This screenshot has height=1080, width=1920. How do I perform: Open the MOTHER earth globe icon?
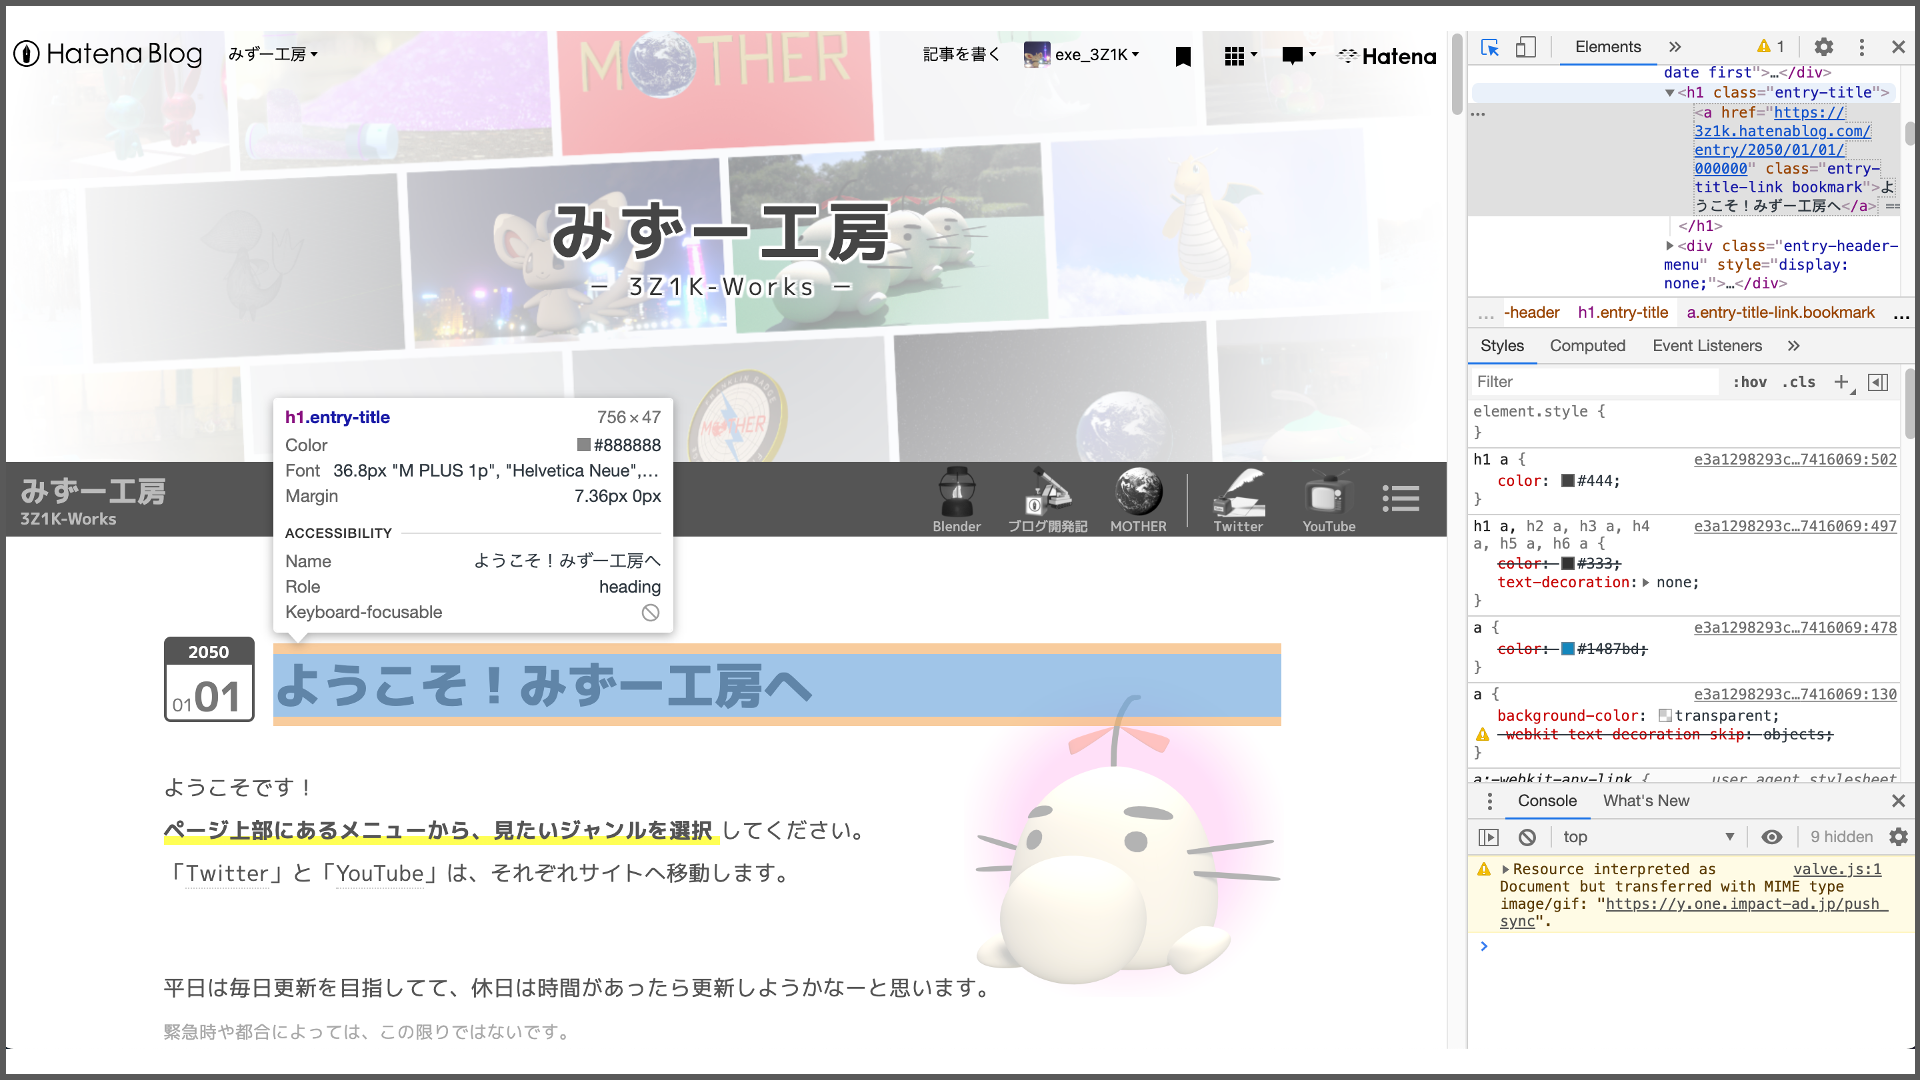(1138, 499)
